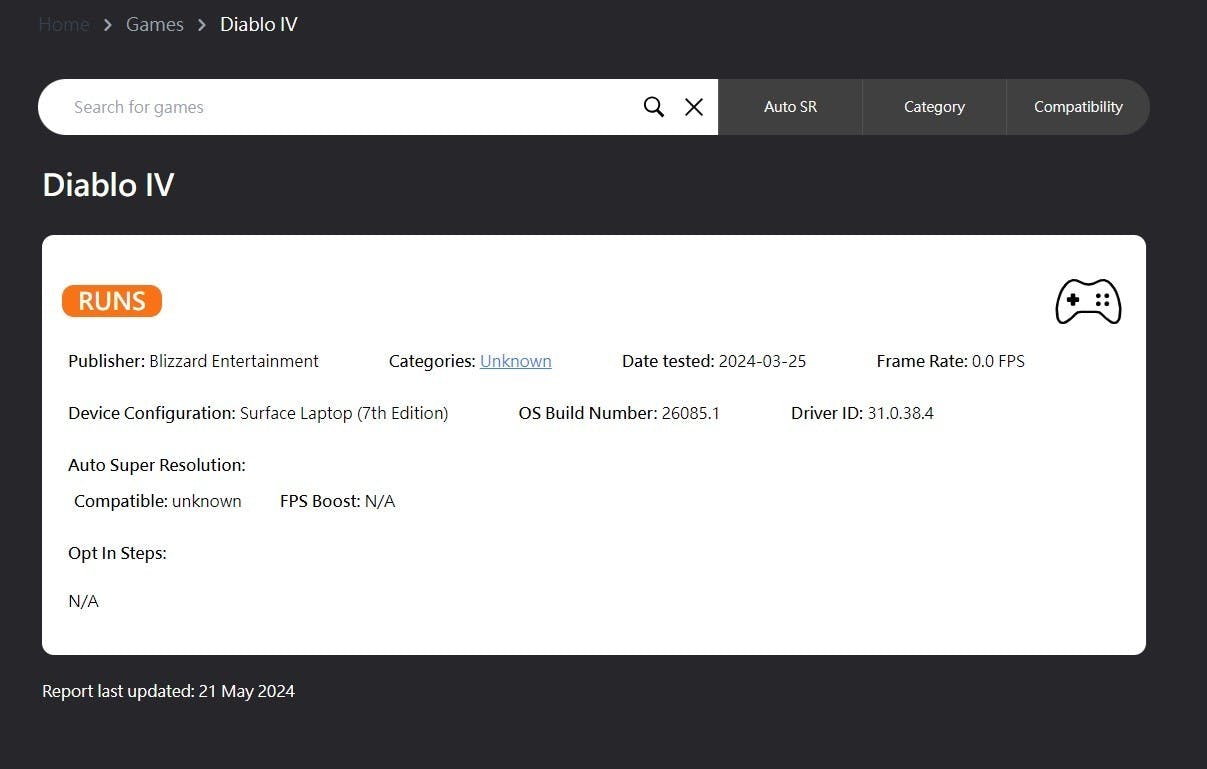Screen dimensions: 1207x769
Task: Open the Compatibility filter
Action: pos(1078,107)
